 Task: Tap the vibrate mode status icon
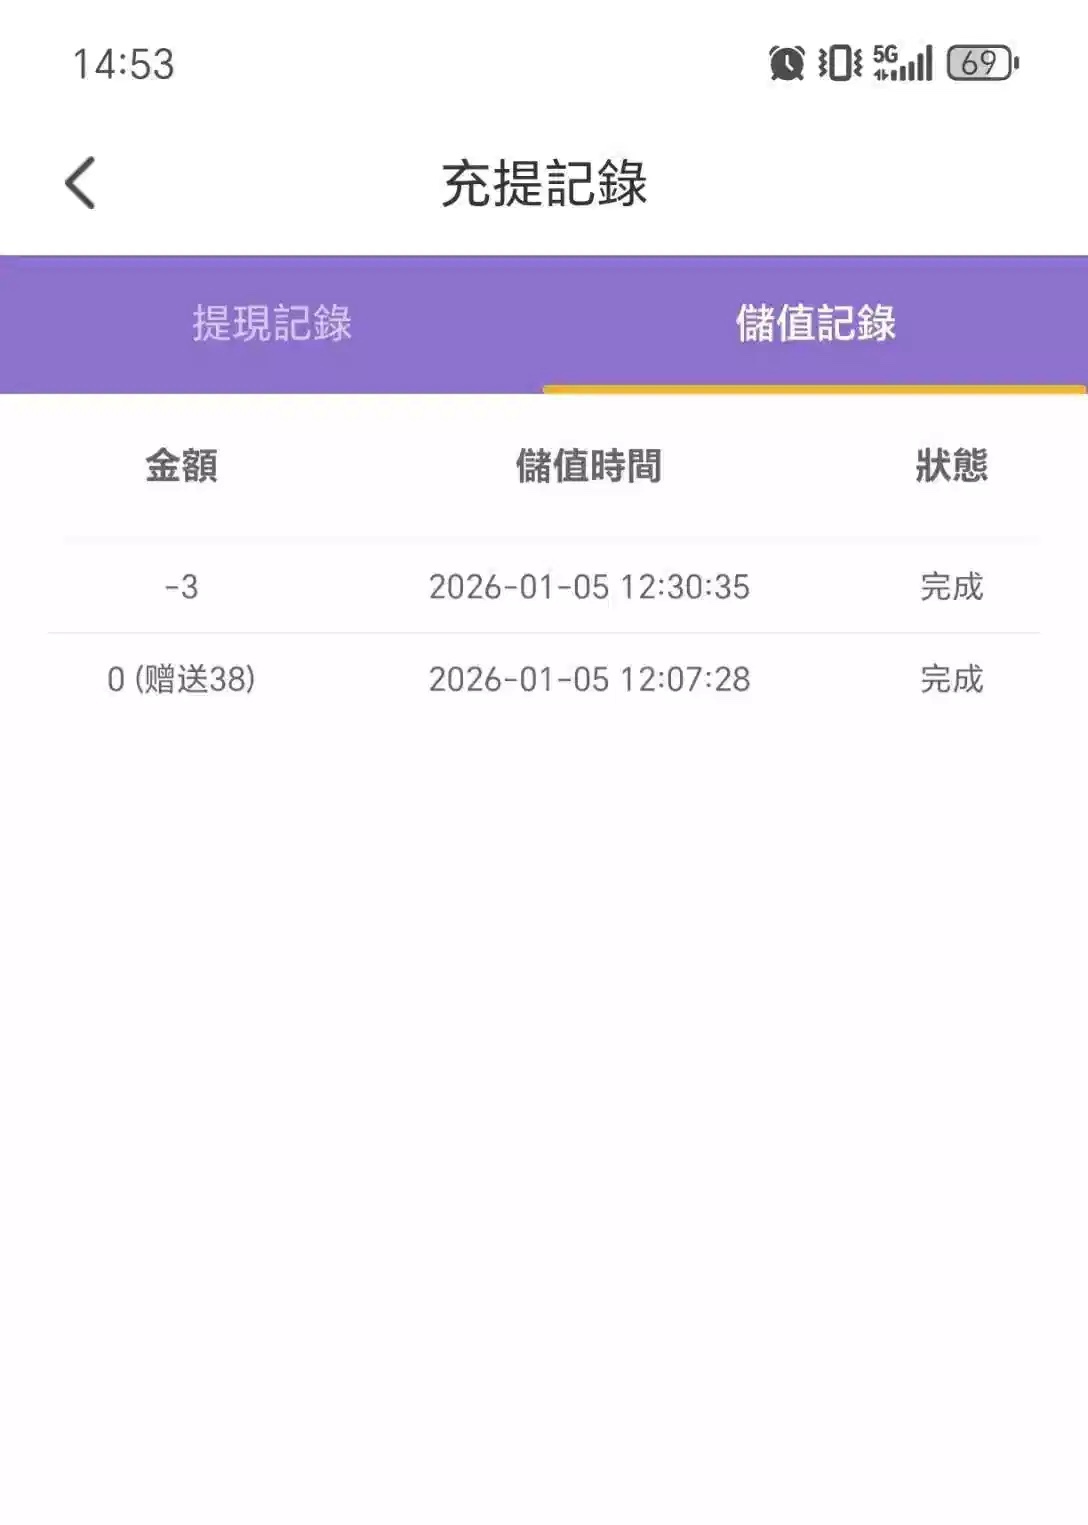click(x=839, y=63)
